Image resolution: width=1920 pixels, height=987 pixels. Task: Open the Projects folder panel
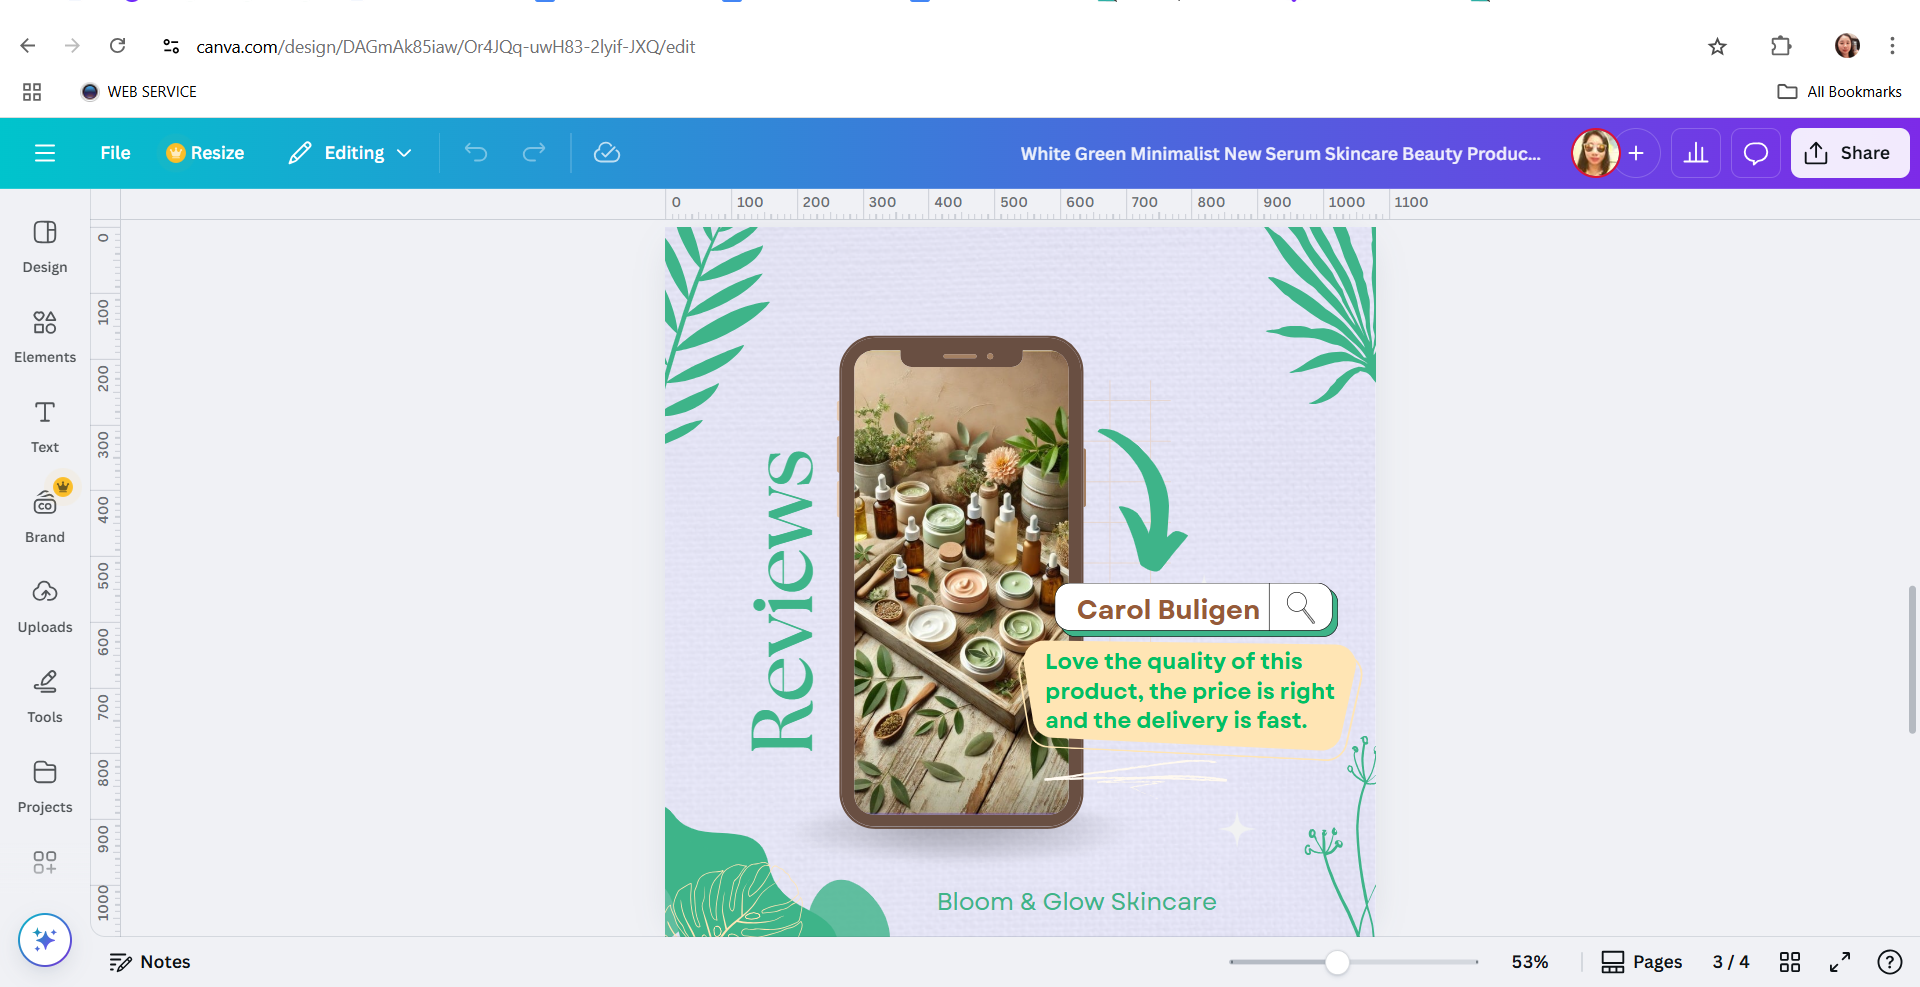coord(45,787)
